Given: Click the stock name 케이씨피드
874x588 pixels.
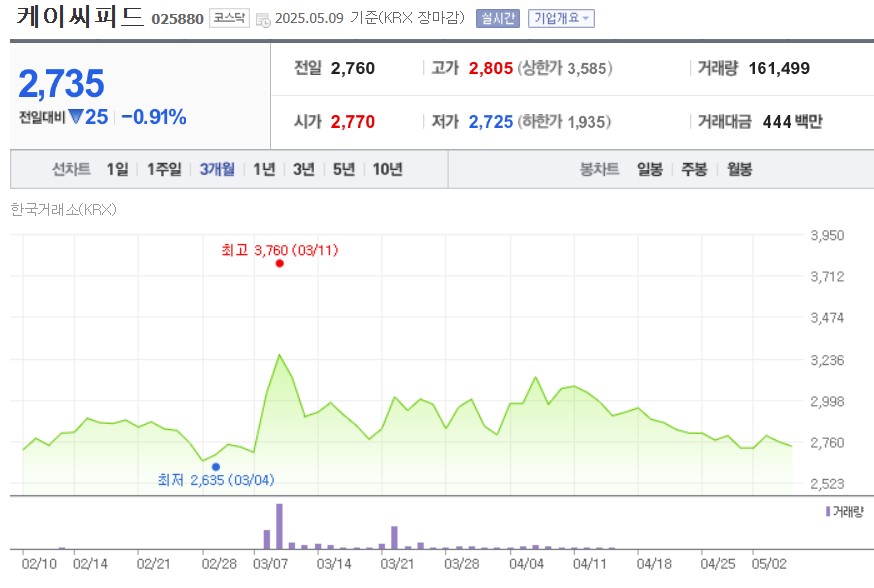Looking at the screenshot, I should coord(80,17).
